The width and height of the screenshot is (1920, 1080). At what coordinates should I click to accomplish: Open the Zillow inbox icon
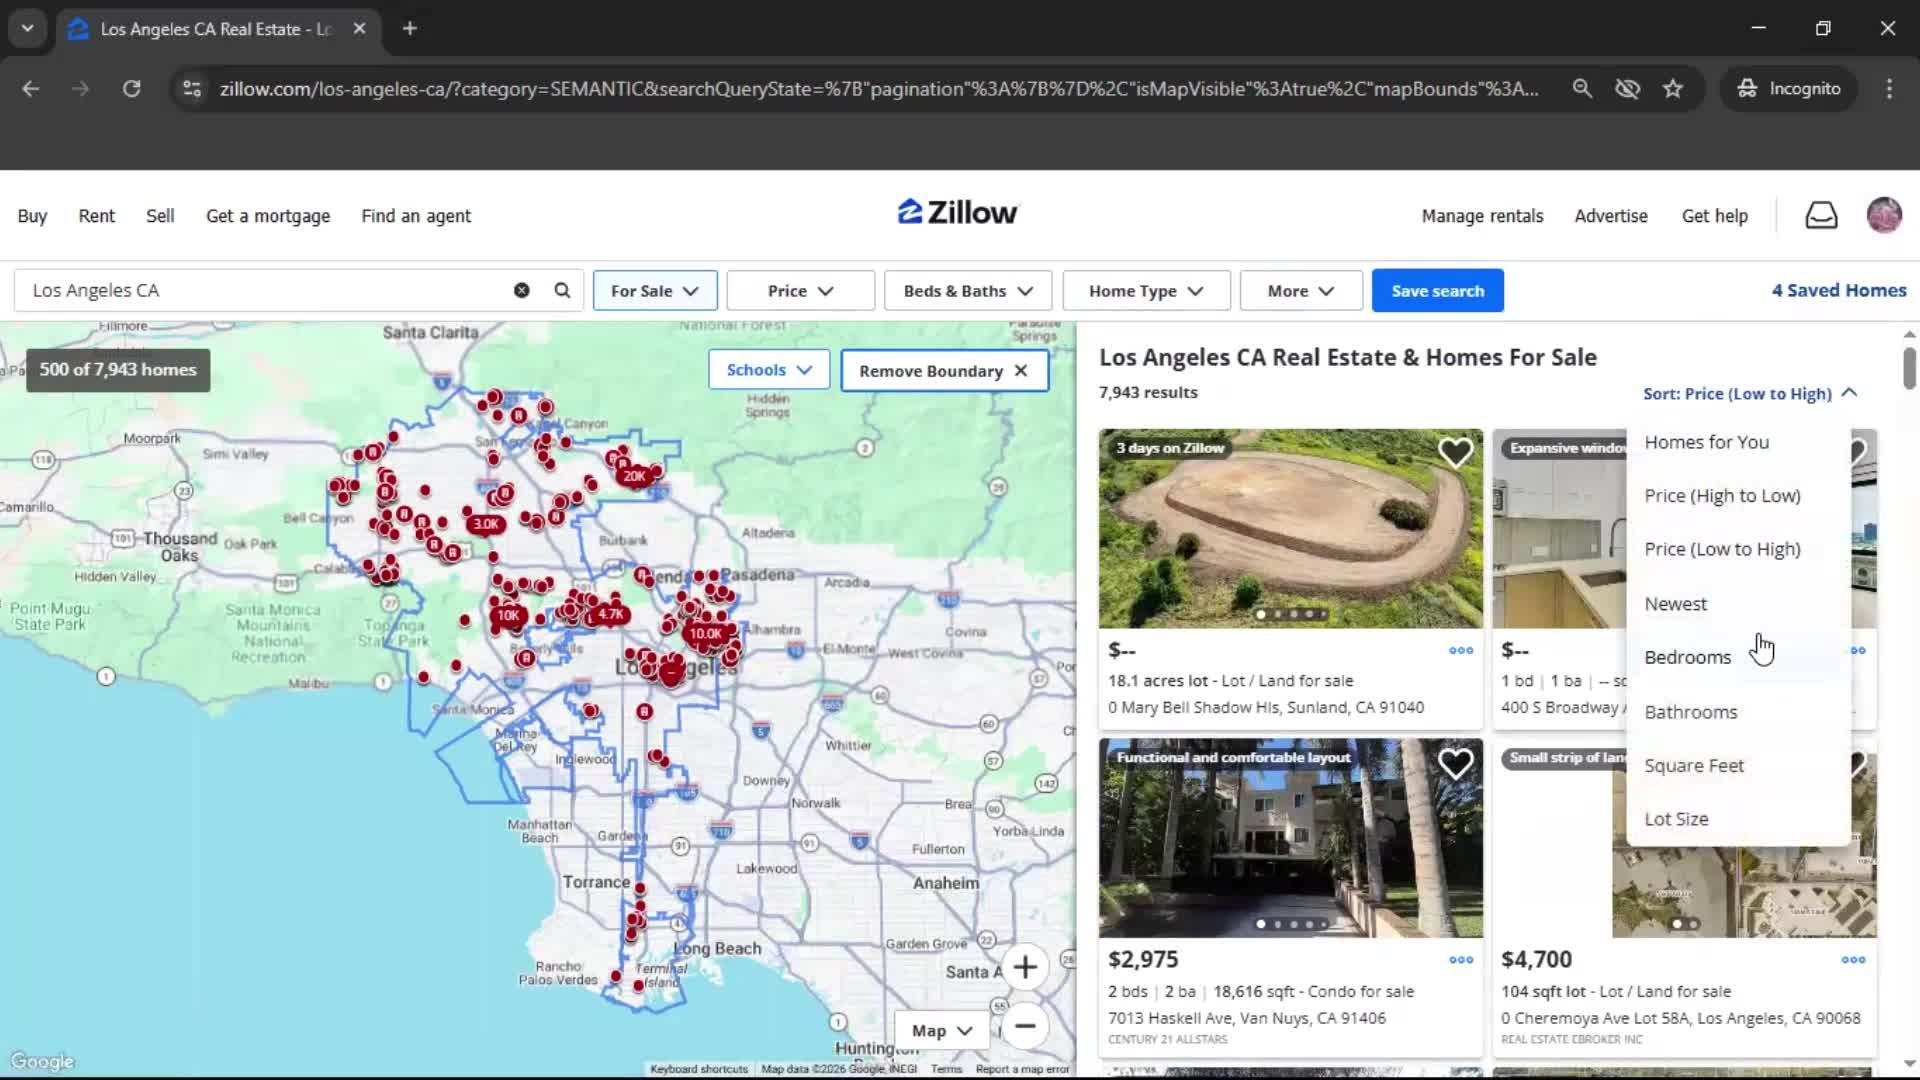coord(1821,215)
